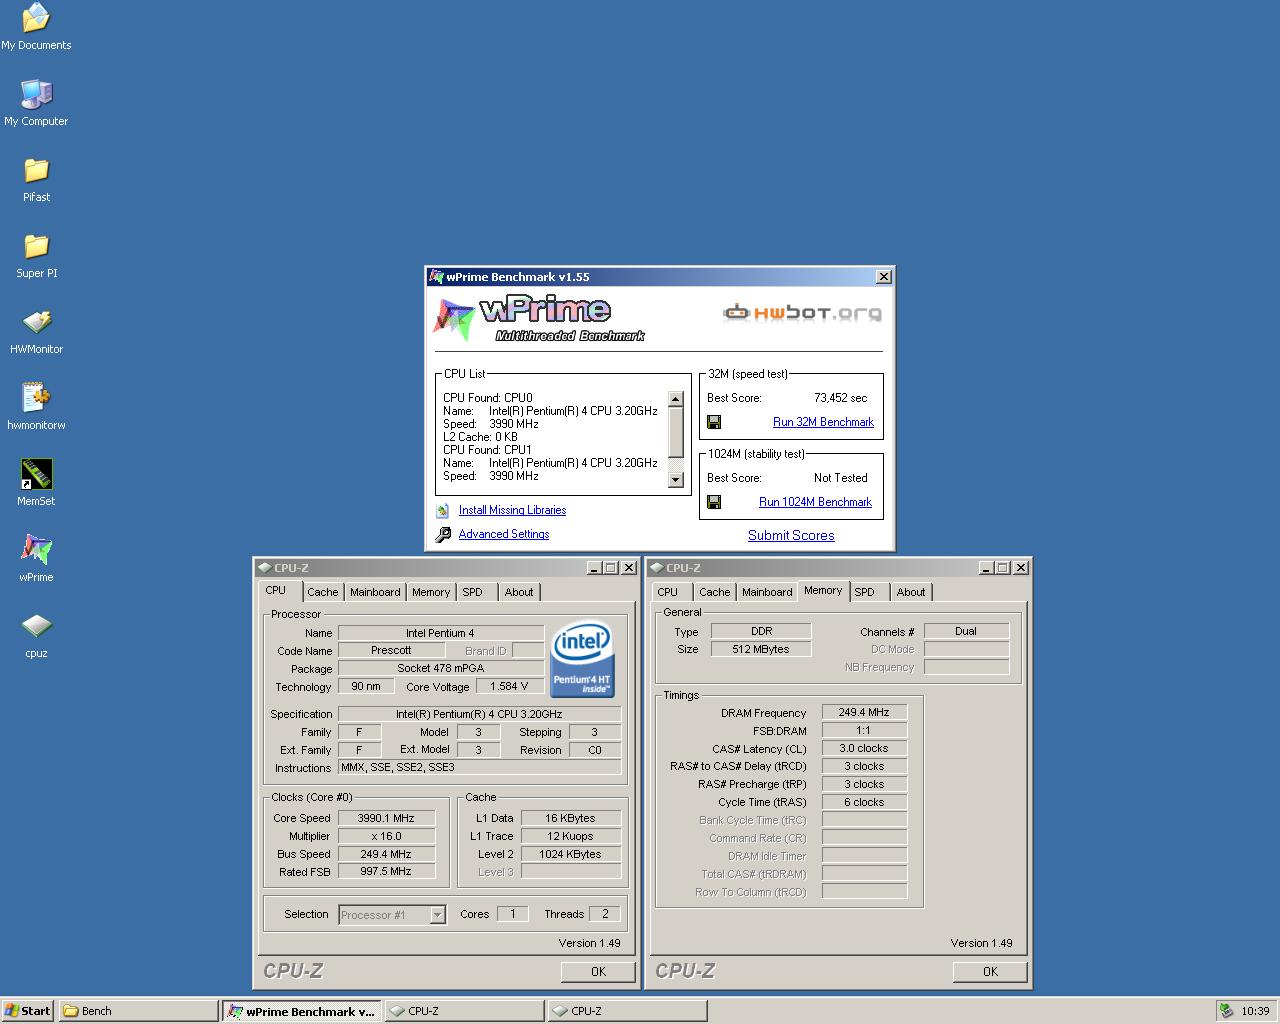Click the taskbar clock showing 10:39
Viewport: 1280px width, 1024px height.
[1255, 1011]
